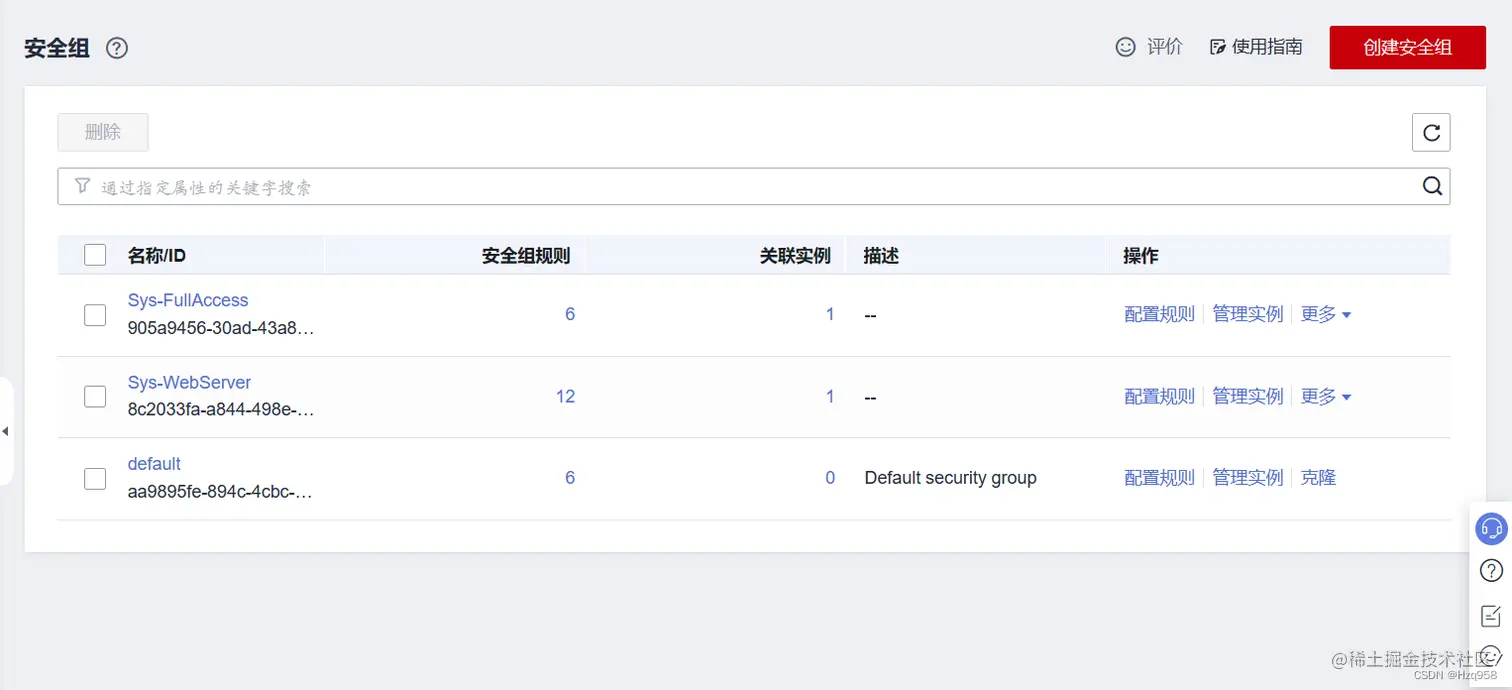This screenshot has height=690, width=1512.
Task: Click 克隆 for the default group
Action: [1318, 478]
